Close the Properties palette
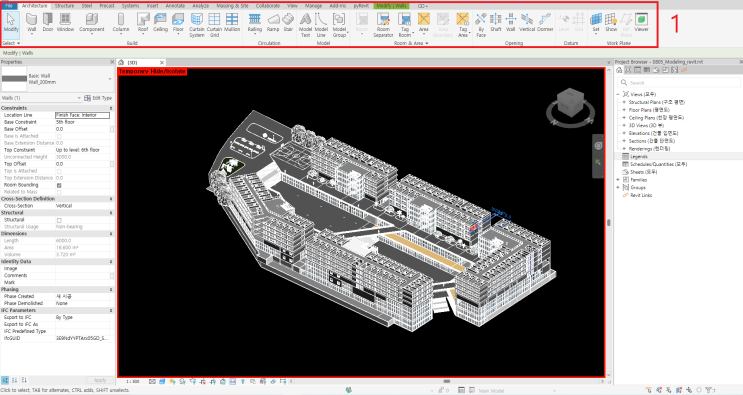Screen dimensions: 743x395 pyautogui.click(x=112, y=62)
